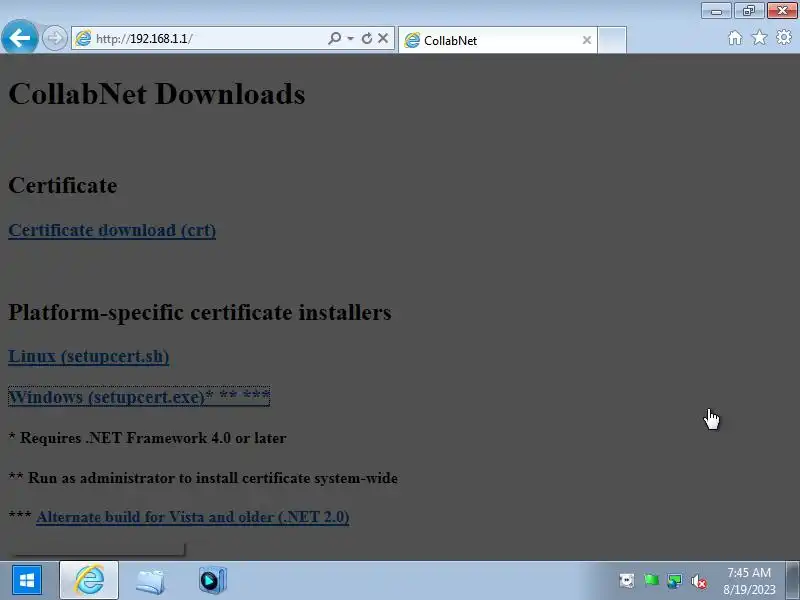Go back with the browser Back arrow

pos(19,37)
